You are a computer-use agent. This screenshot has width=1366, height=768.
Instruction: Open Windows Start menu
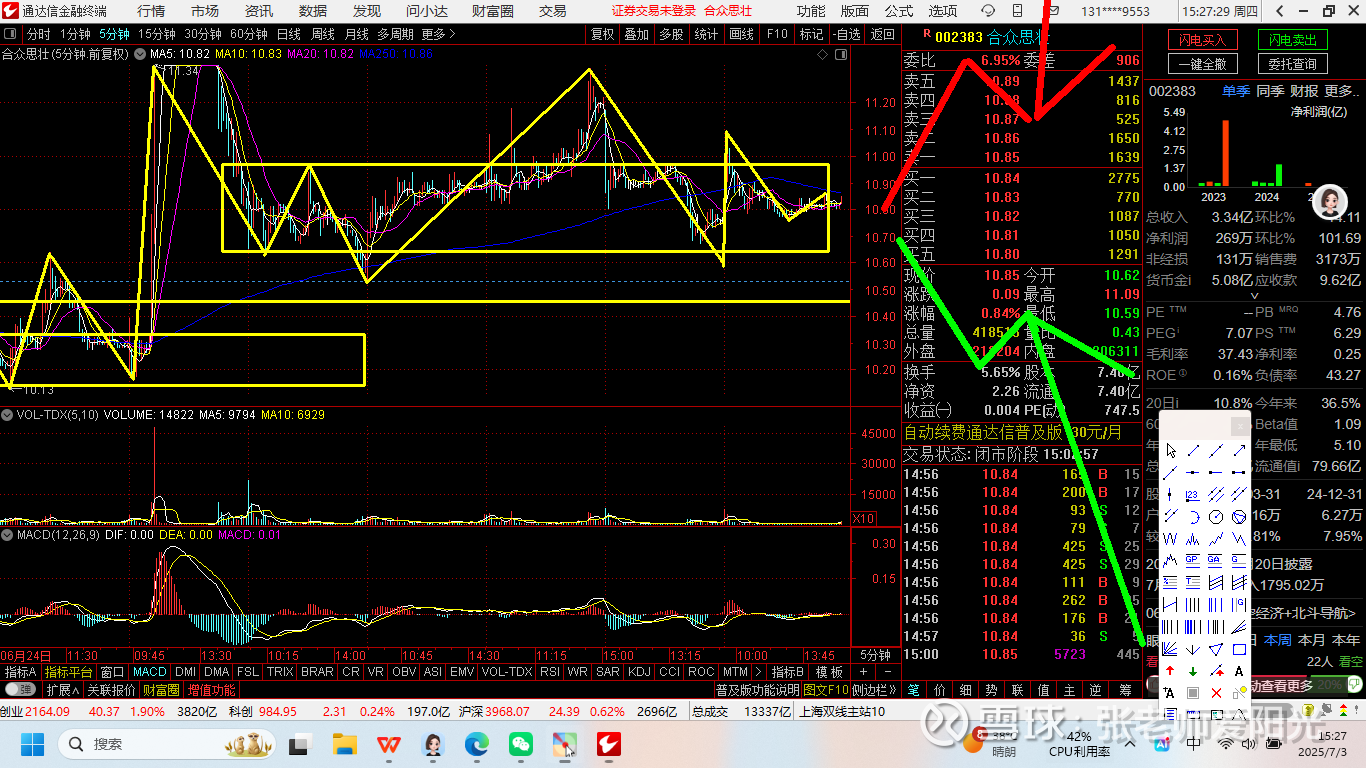click(32, 744)
